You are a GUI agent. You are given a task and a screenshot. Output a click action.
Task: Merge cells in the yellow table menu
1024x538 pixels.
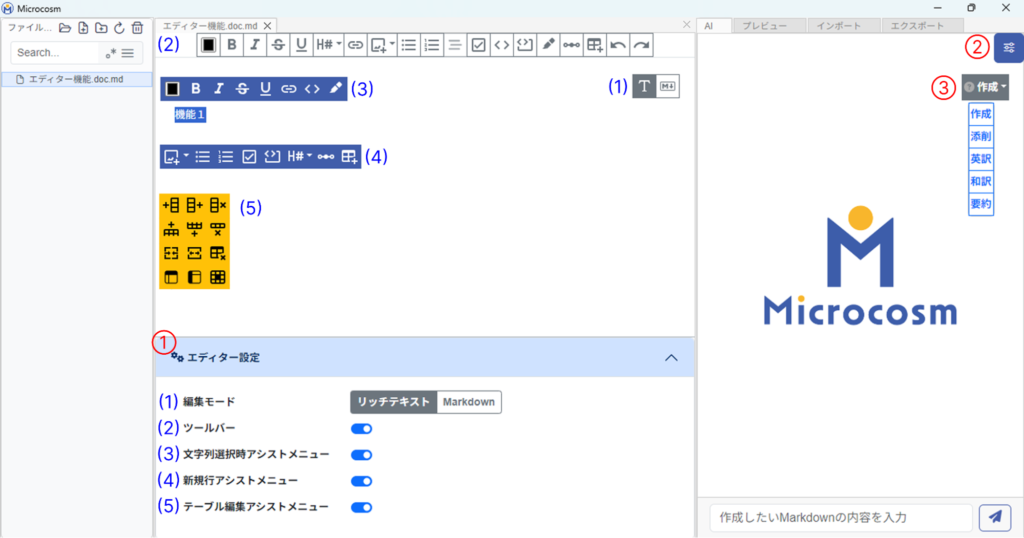coord(171,253)
